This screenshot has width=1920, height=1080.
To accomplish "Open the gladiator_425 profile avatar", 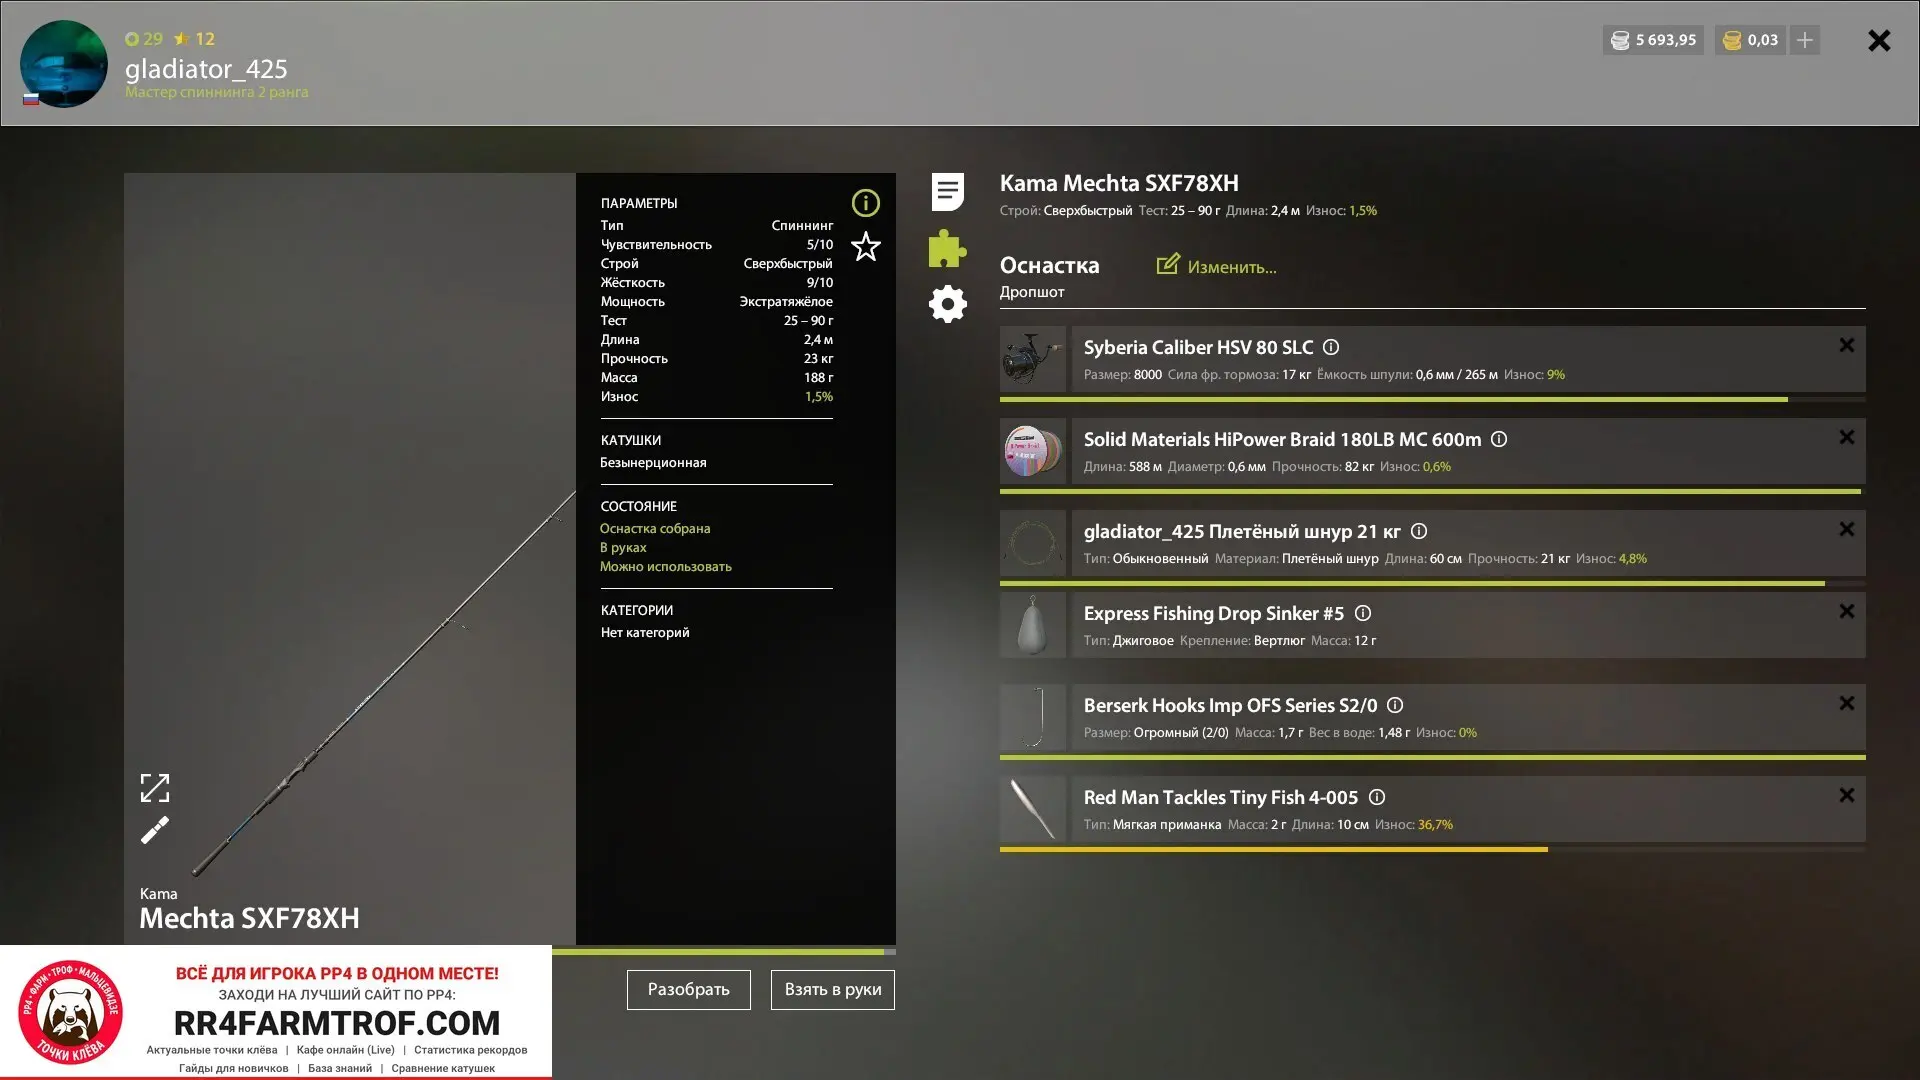I will 64,63.
